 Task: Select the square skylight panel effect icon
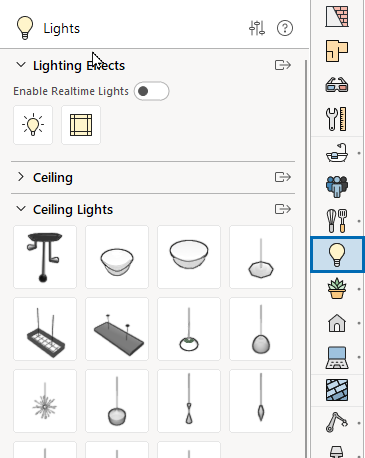81,125
